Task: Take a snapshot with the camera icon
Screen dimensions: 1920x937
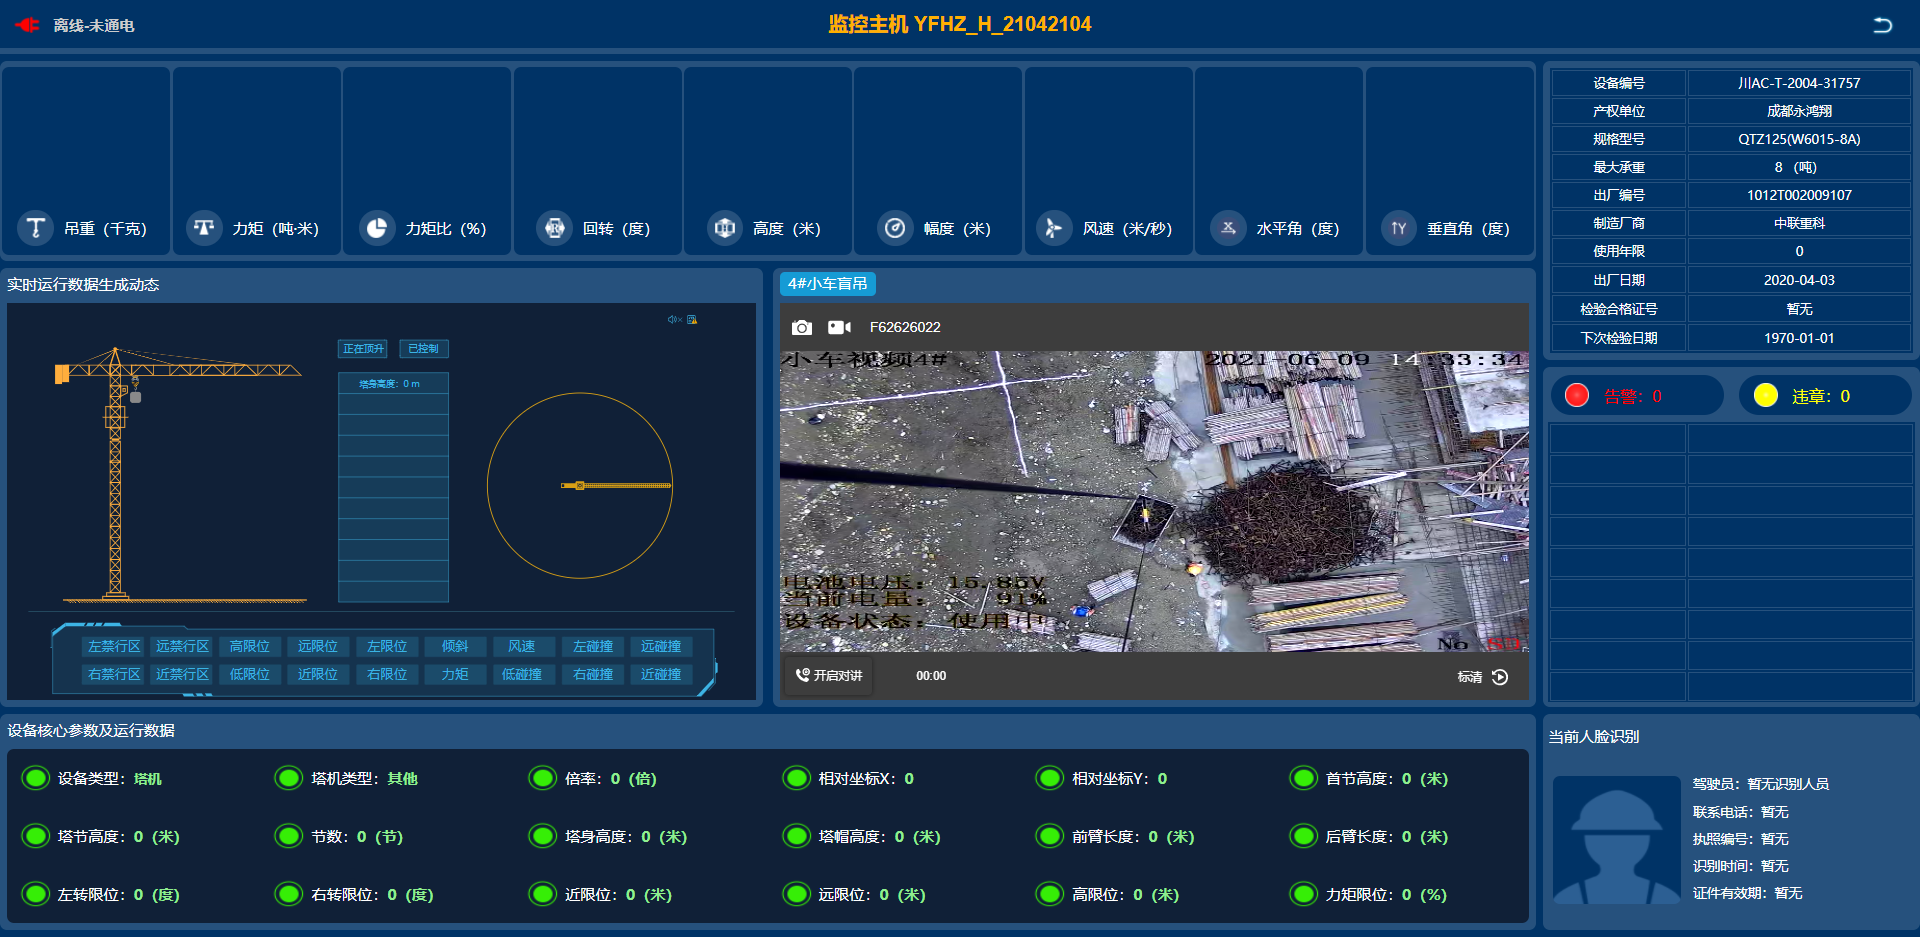Action: pyautogui.click(x=801, y=327)
